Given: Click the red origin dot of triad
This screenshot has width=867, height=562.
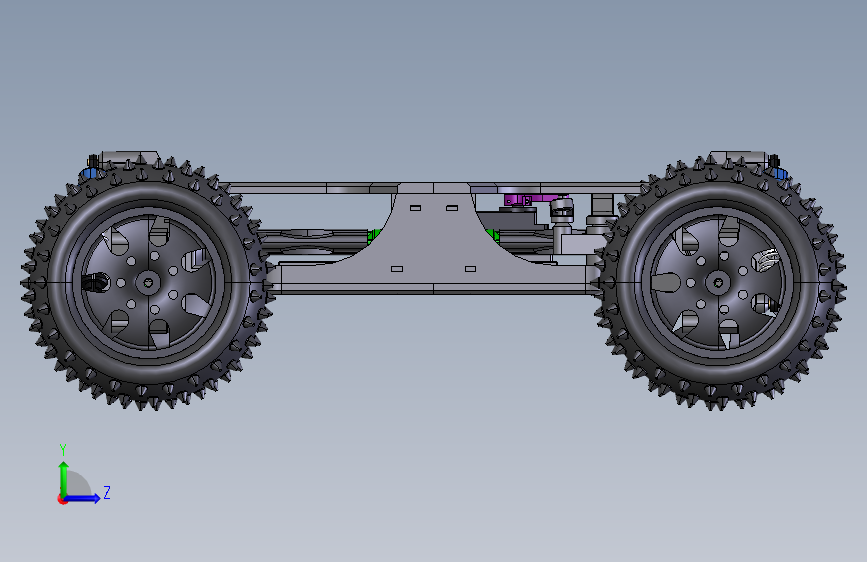Looking at the screenshot, I should pyautogui.click(x=62, y=499).
